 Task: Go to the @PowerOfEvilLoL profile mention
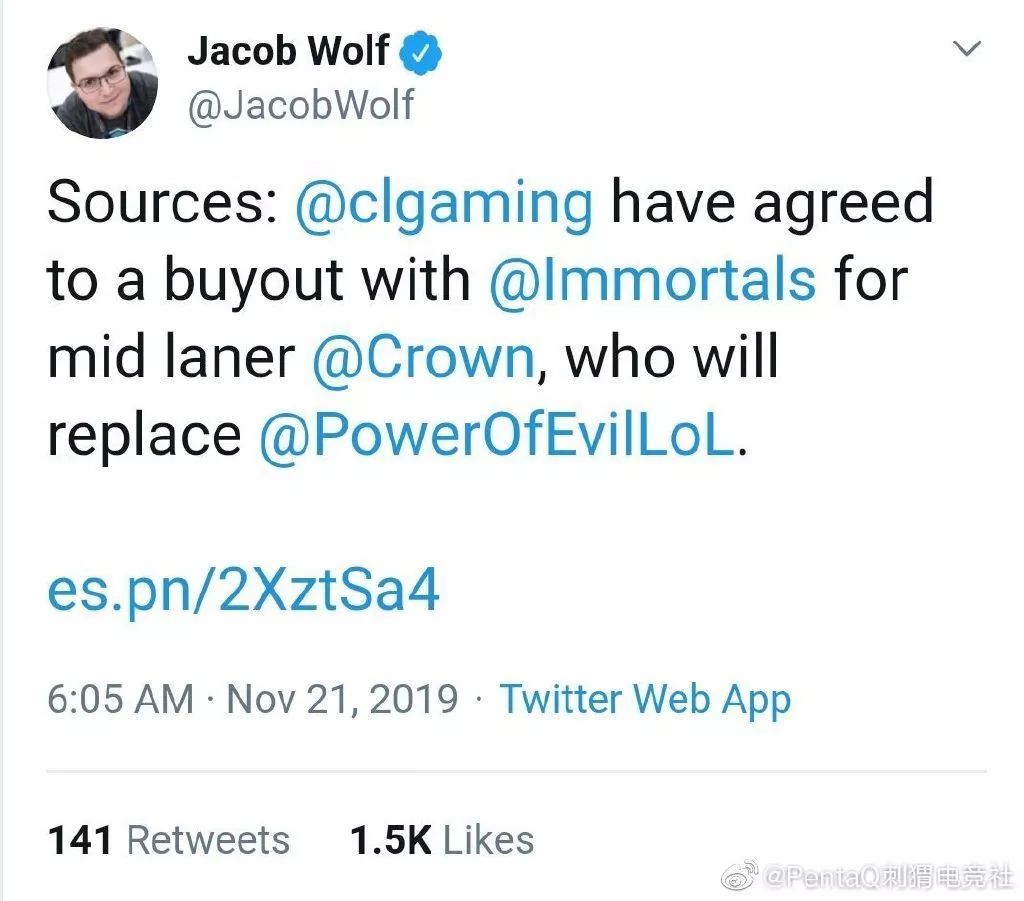[x=496, y=434]
